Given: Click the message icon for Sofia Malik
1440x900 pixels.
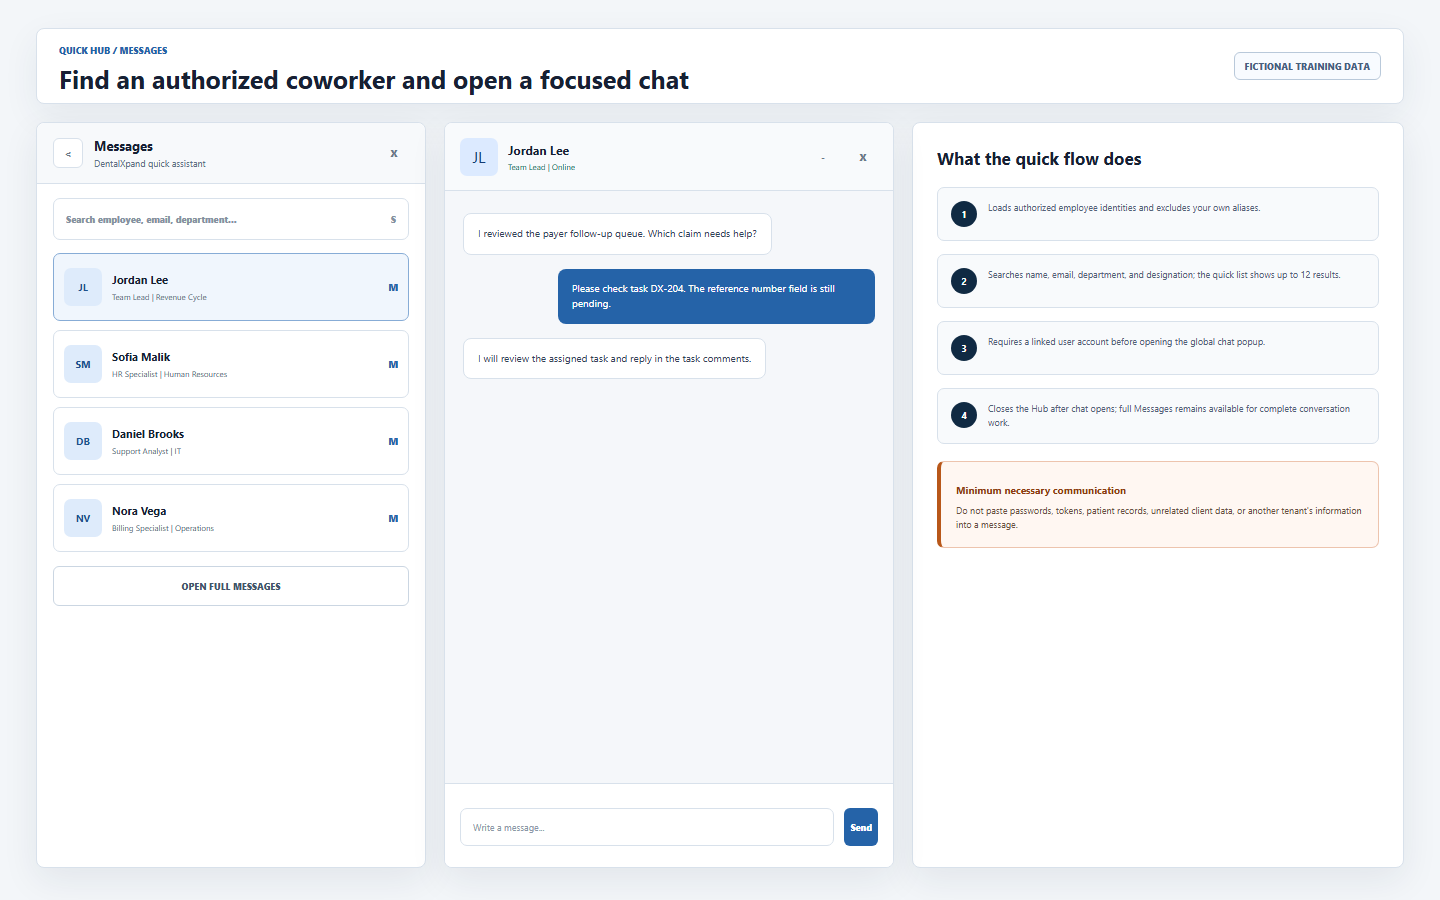Looking at the screenshot, I should [x=393, y=364].
